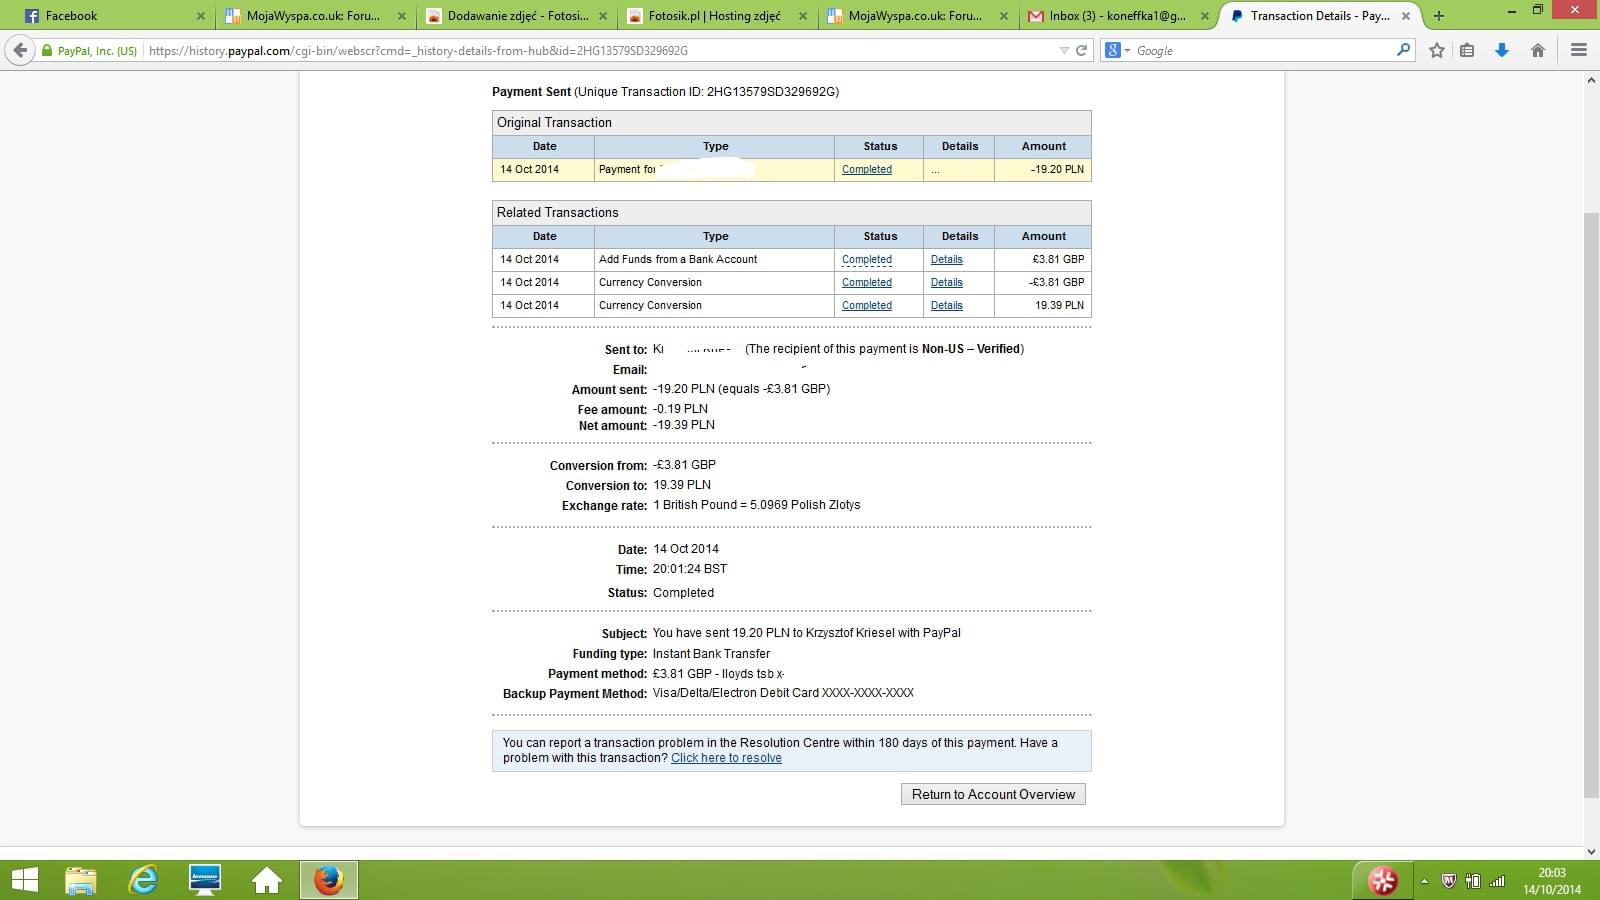Select the Firefox taskbar icon
This screenshot has width=1600, height=900.
328,880
